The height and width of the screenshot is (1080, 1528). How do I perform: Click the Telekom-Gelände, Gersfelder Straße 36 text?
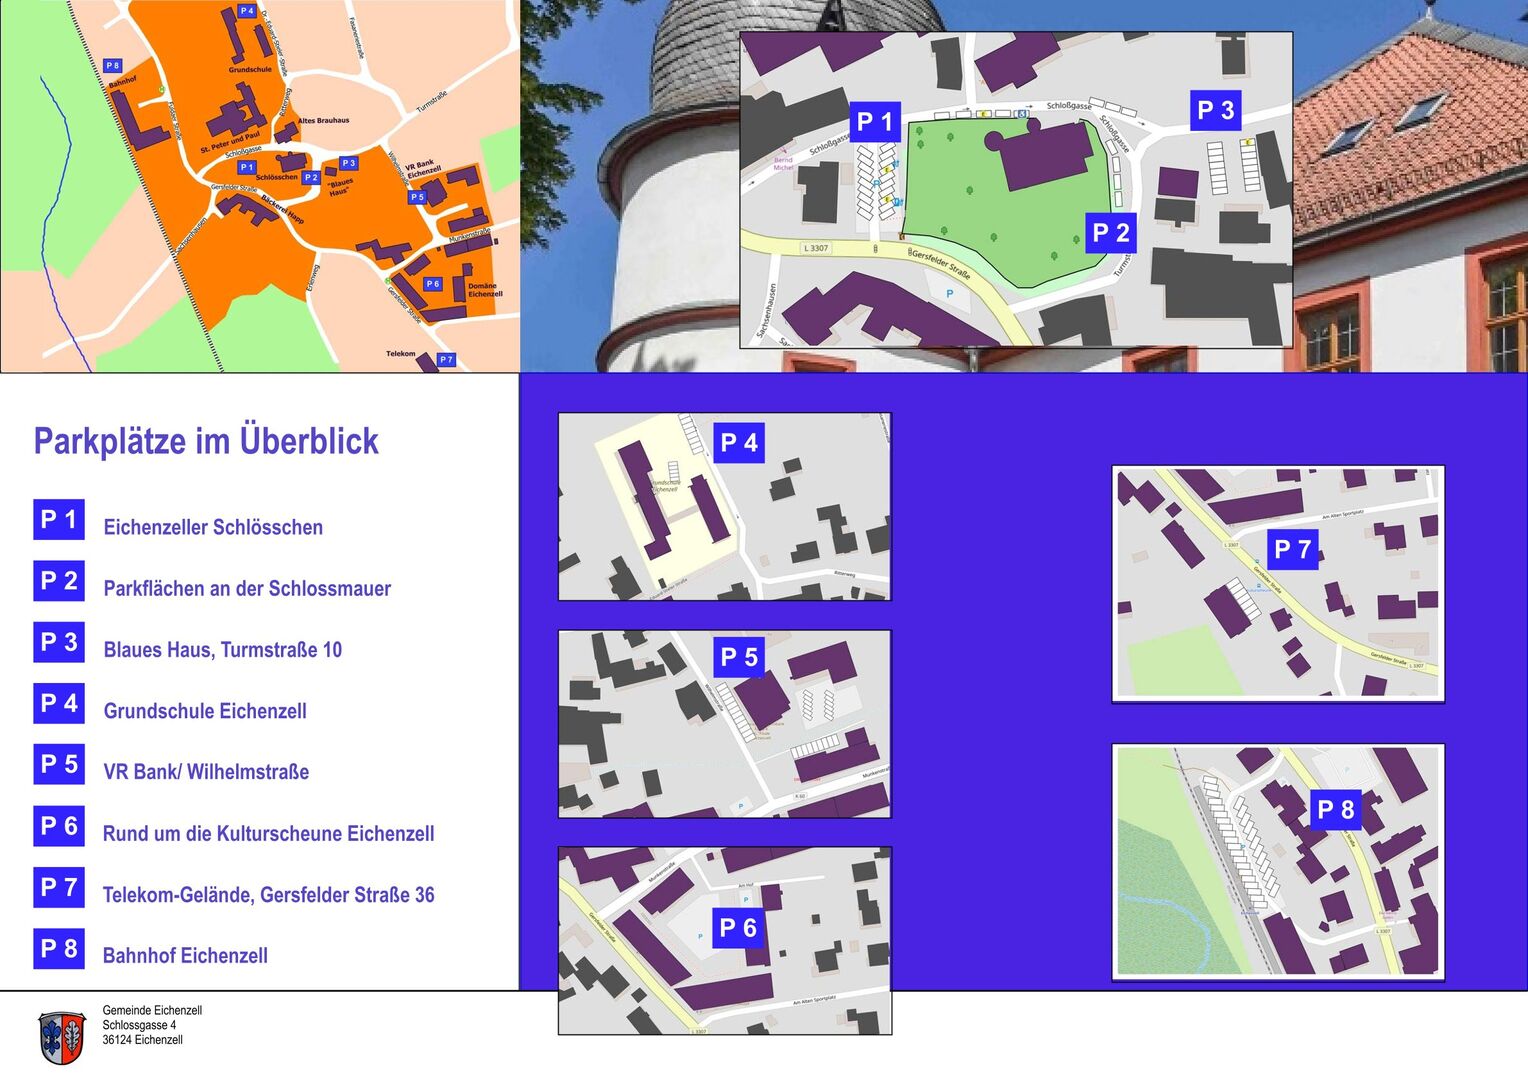268,895
